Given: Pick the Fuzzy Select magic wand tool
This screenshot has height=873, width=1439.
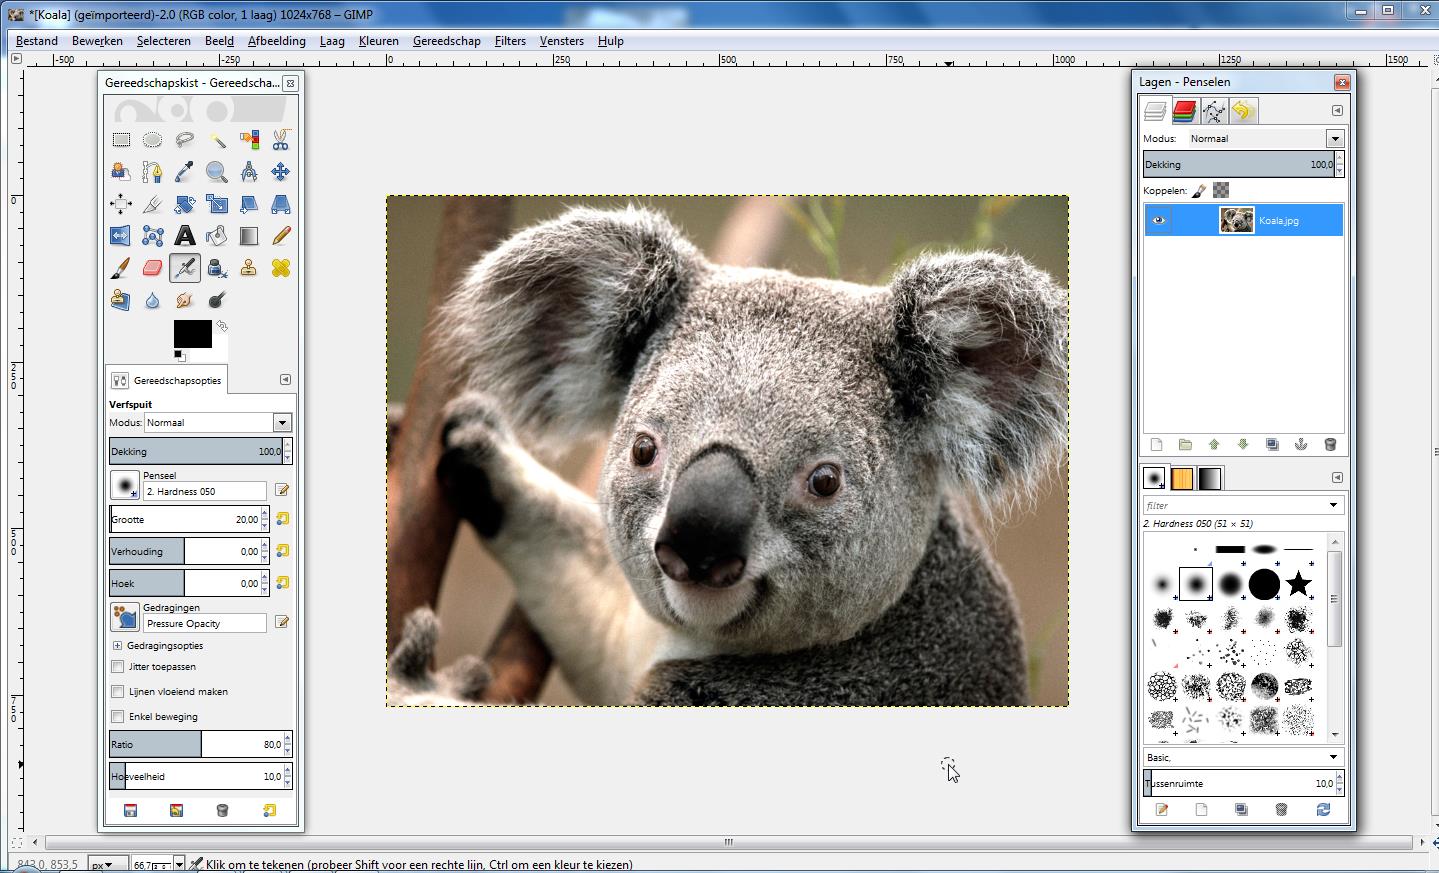Looking at the screenshot, I should click(x=217, y=140).
